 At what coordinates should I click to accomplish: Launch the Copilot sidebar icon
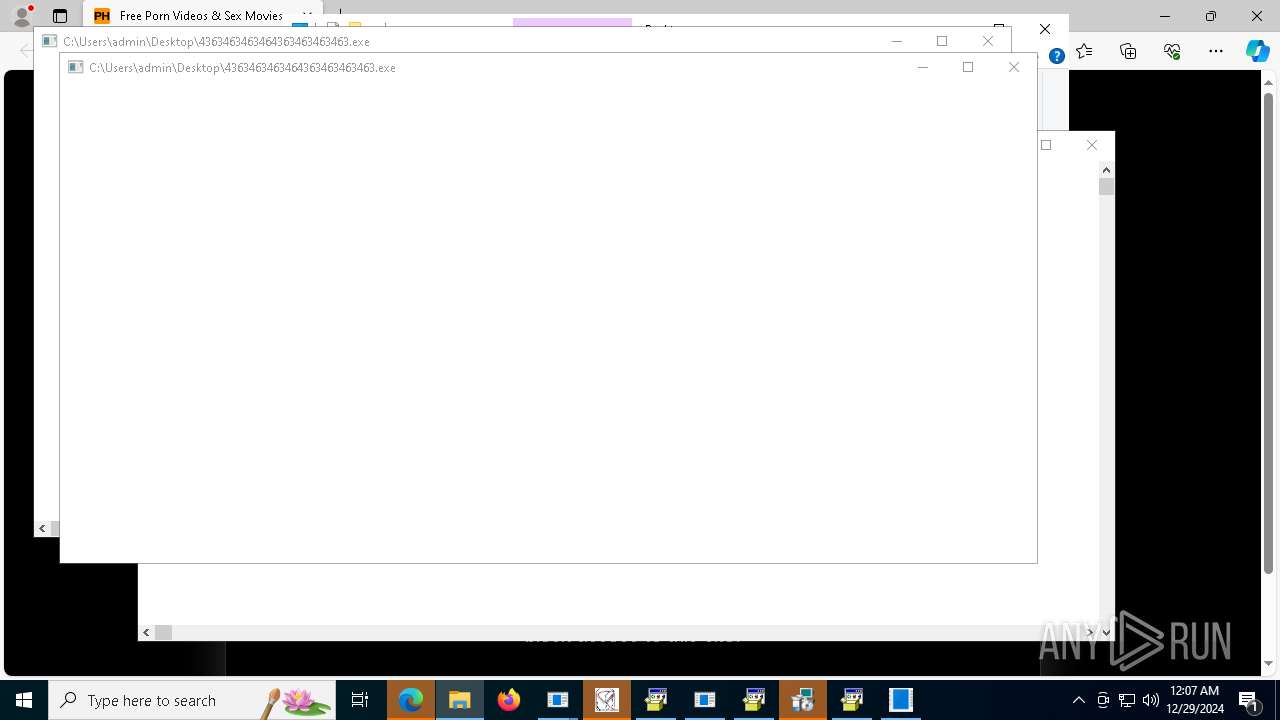[x=1257, y=51]
